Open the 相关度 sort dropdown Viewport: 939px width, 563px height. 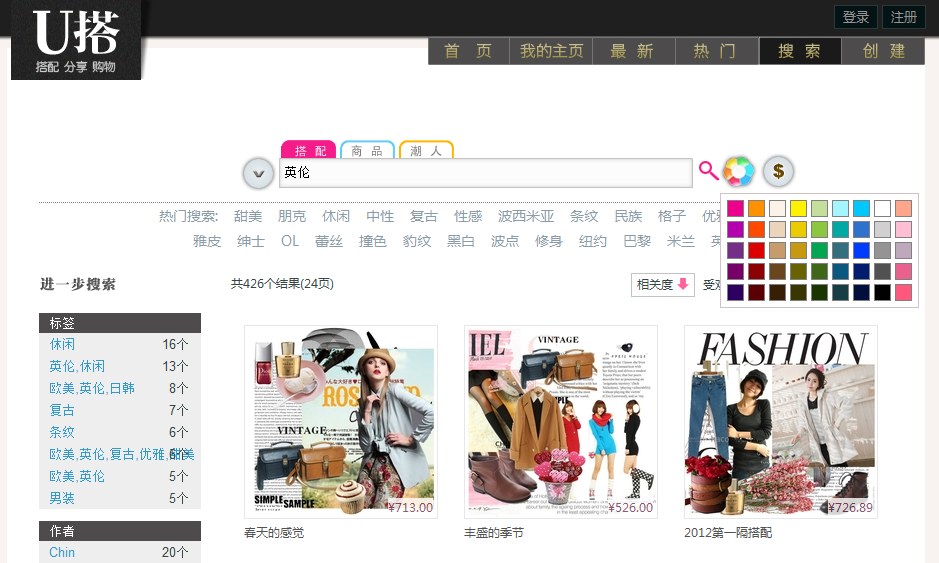tap(662, 285)
